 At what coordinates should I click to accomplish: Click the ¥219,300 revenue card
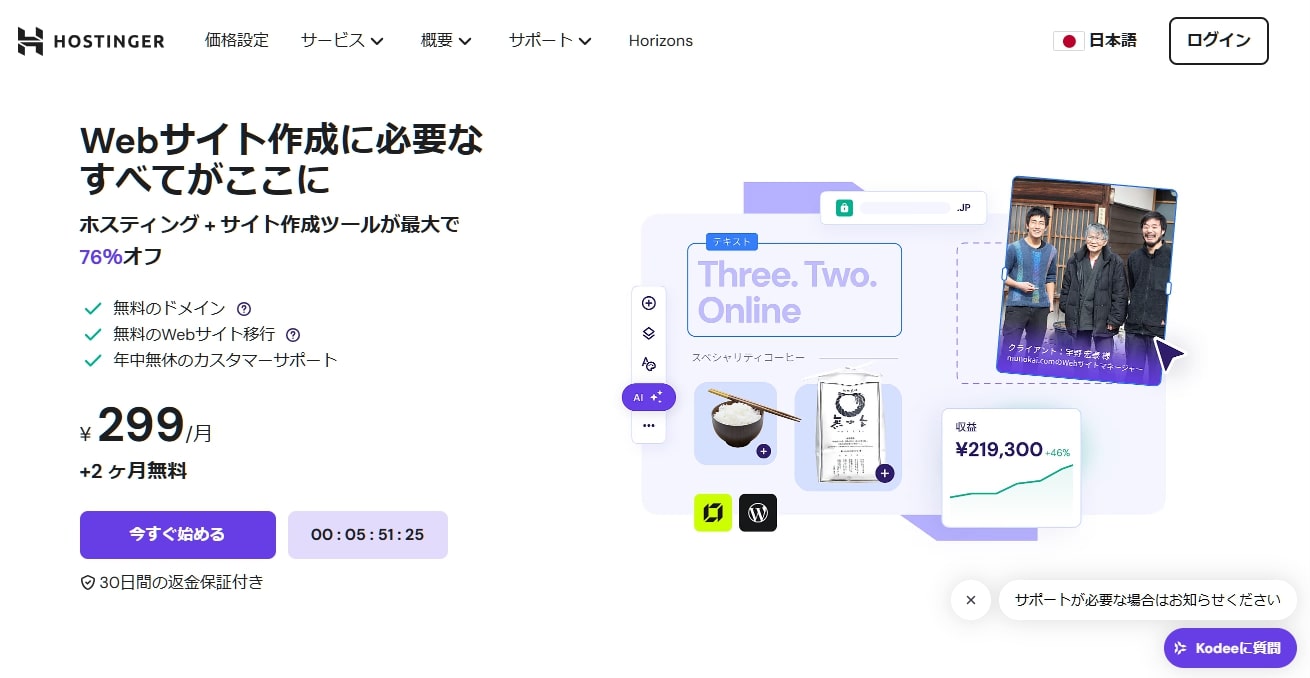click(1011, 467)
